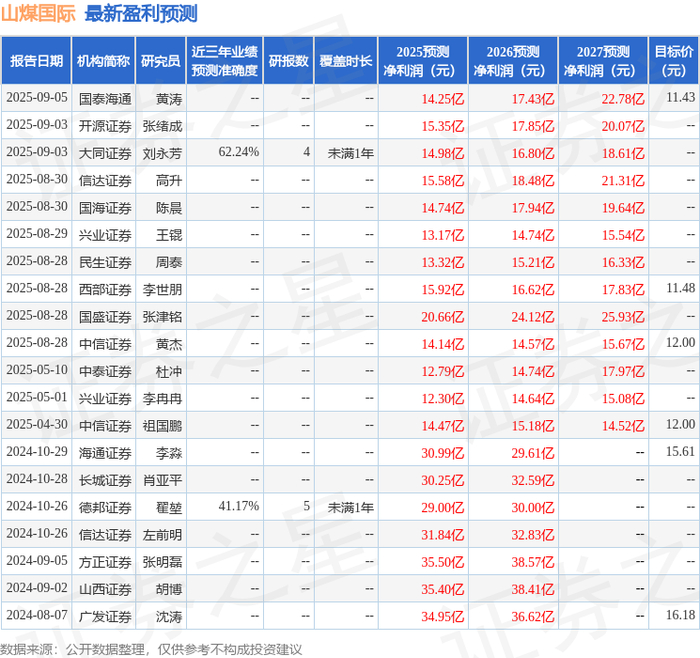
Task: Select the 国盛证券 institution cell
Action: point(105,317)
